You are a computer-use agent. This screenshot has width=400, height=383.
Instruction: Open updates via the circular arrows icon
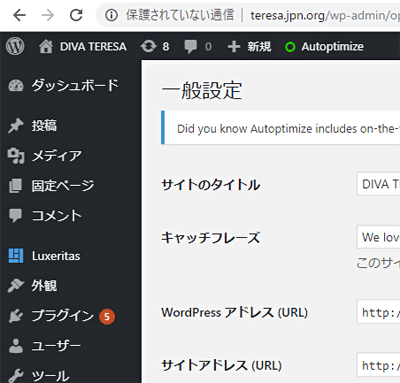point(149,46)
